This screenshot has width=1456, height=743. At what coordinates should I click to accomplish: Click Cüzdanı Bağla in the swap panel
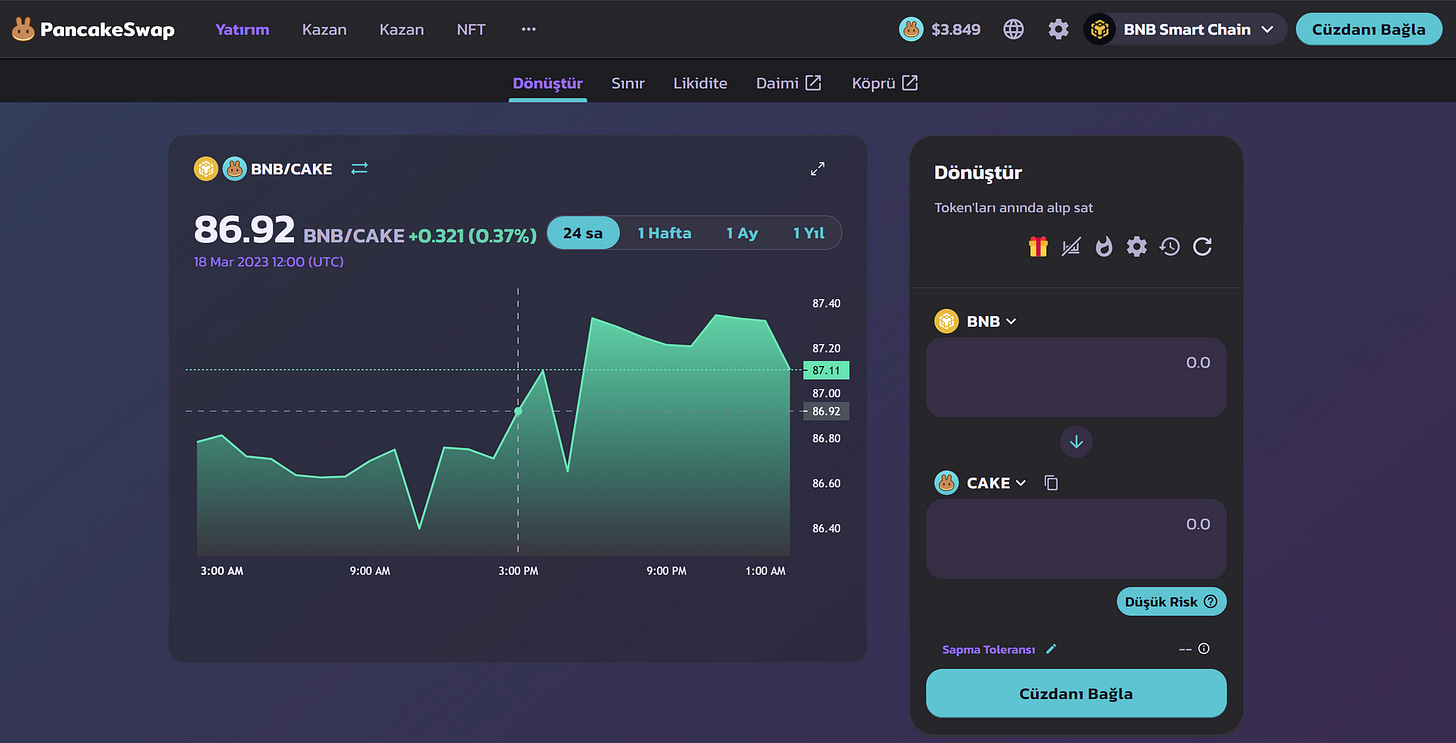(x=1076, y=693)
